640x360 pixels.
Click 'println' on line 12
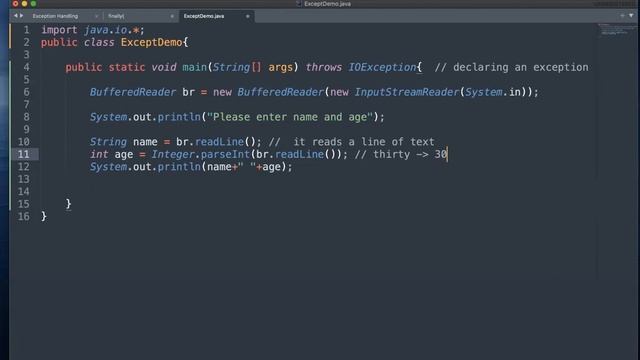pos(179,167)
